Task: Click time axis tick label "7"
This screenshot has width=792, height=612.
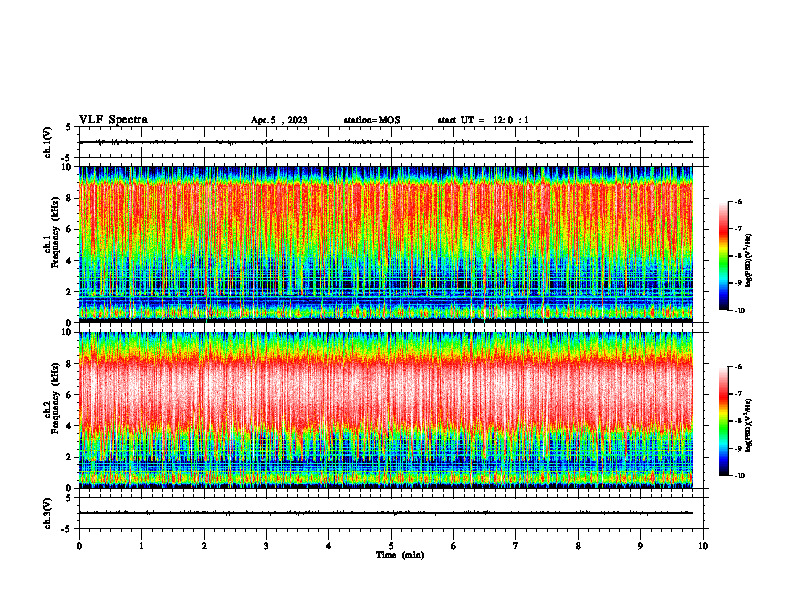Action: click(x=516, y=546)
